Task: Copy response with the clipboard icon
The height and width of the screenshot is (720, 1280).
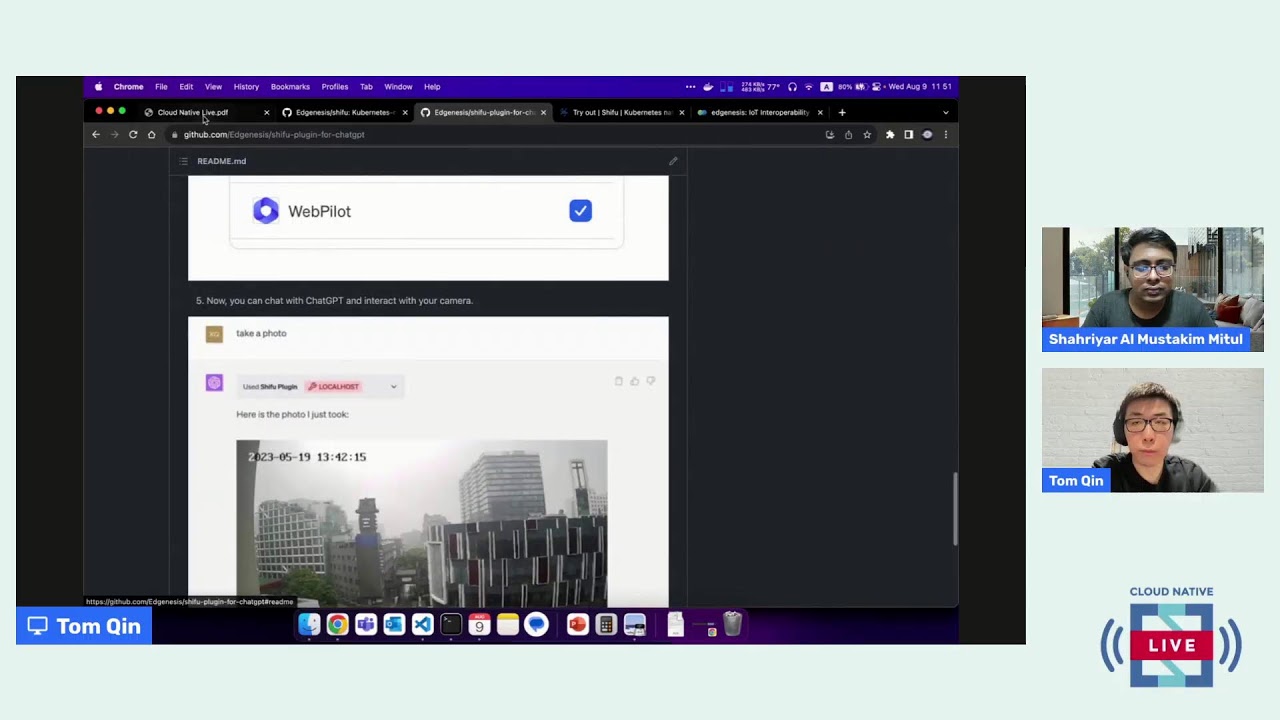Action: coord(618,381)
